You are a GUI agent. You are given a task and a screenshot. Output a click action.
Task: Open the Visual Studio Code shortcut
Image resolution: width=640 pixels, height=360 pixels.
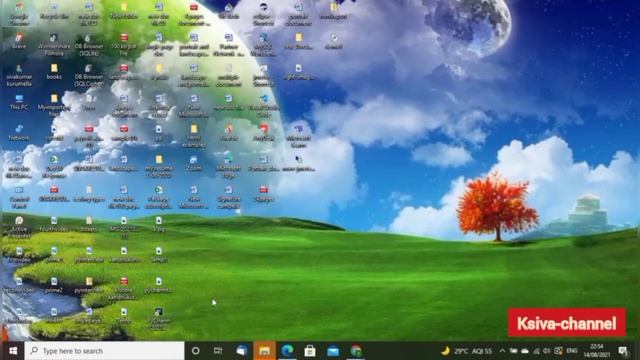[x=264, y=105]
